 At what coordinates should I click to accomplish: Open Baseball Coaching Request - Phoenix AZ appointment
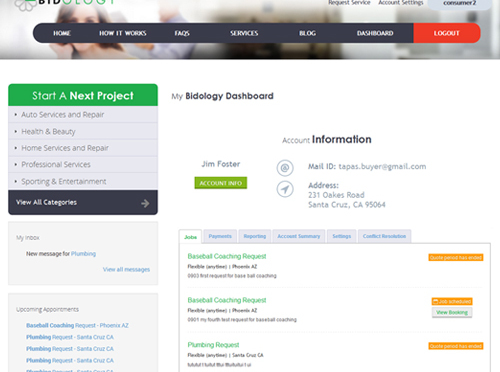pos(77,325)
